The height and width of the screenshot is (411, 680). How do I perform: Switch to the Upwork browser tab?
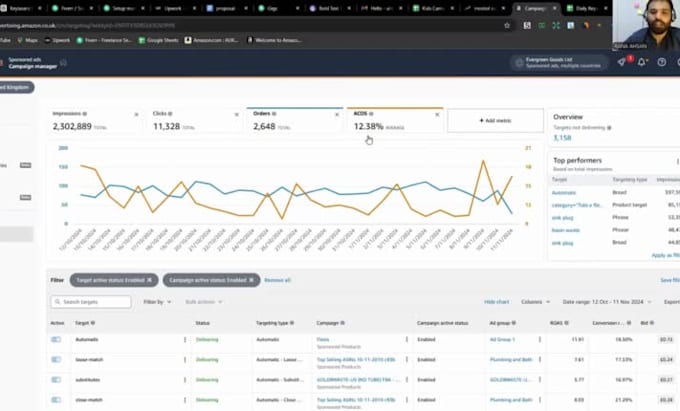click(173, 8)
